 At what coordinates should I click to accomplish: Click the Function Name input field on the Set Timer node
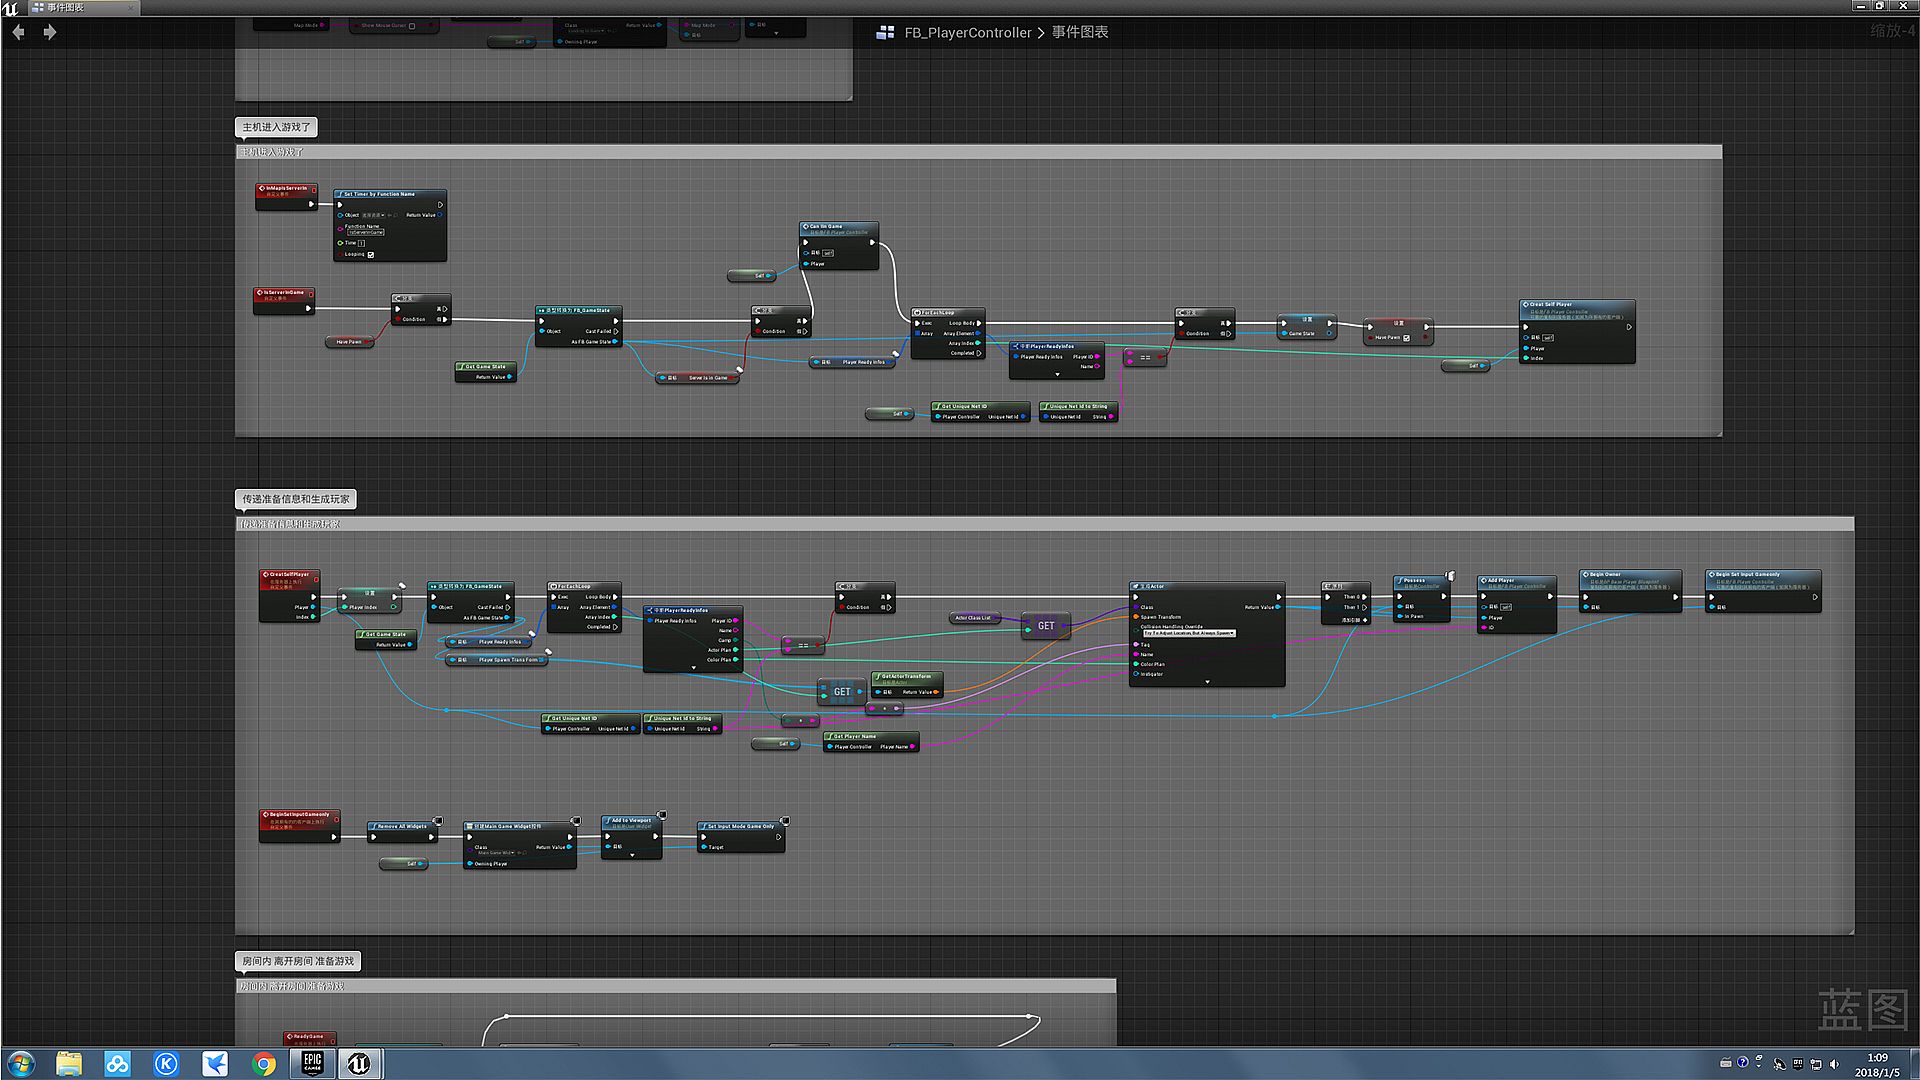(x=365, y=232)
